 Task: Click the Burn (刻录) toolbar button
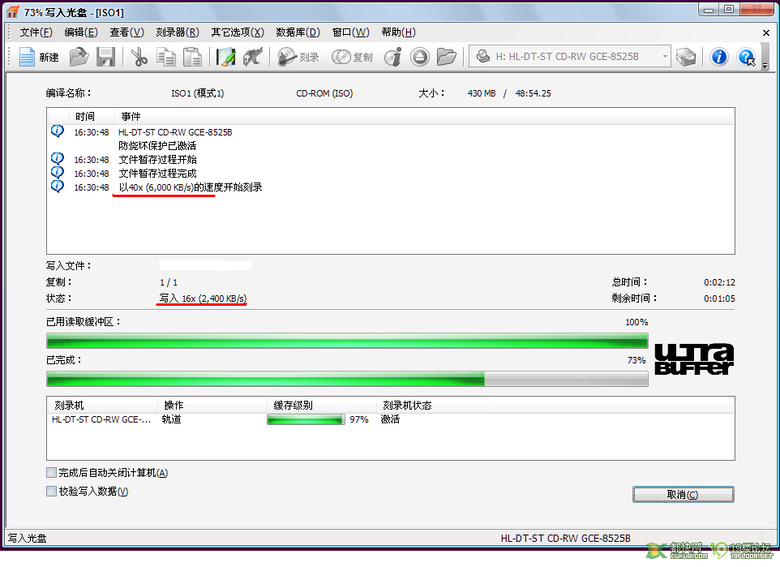click(x=299, y=57)
